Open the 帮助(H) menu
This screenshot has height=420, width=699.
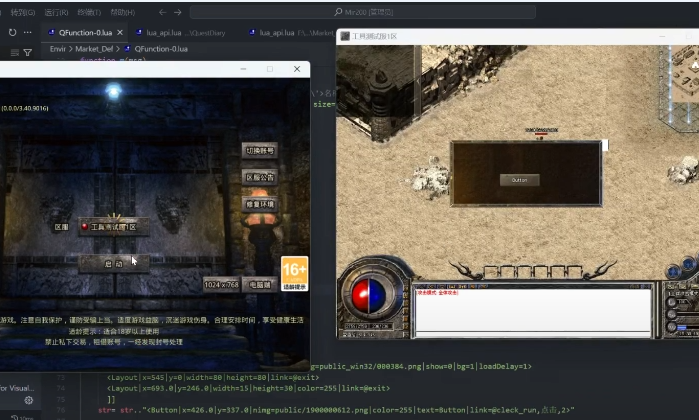[123, 13]
